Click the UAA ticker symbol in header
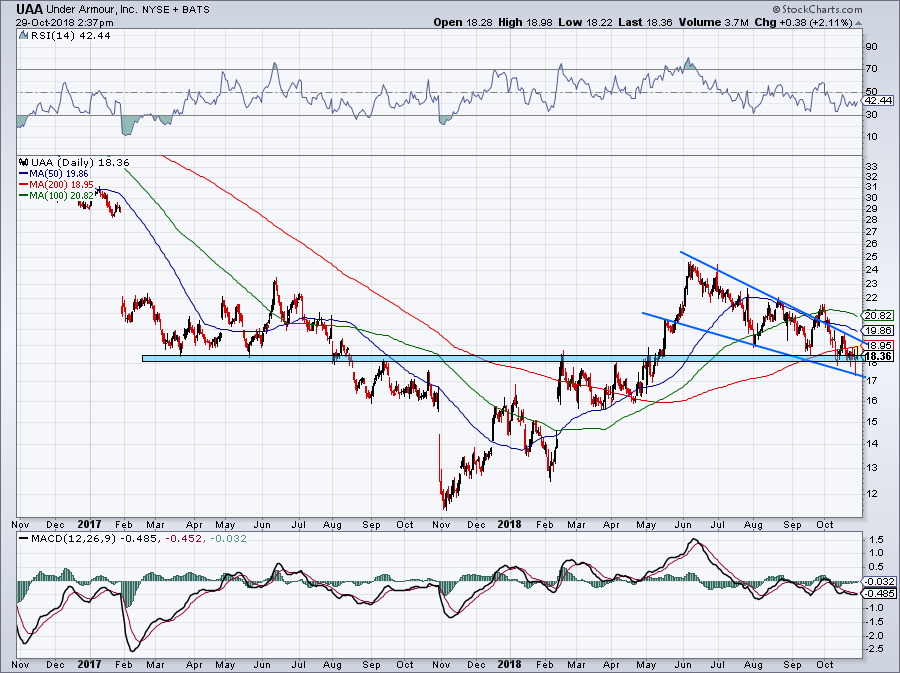Image resolution: width=900 pixels, height=673 pixels. [x=29, y=9]
